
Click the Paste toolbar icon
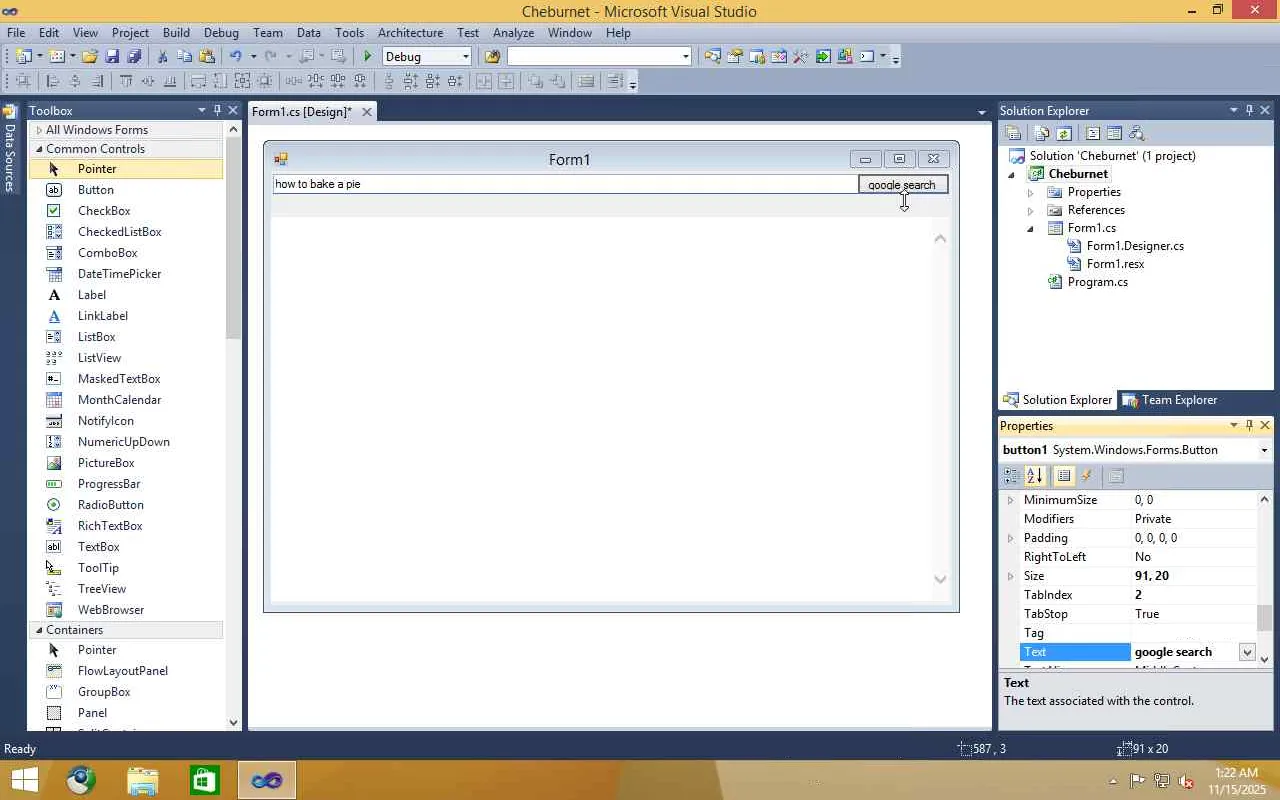point(207,57)
